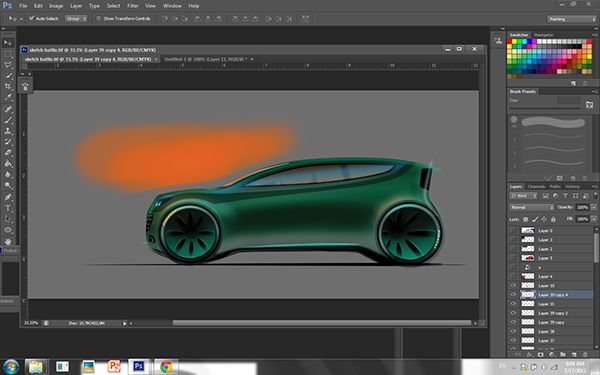
Task: Click the trash icon in Layers panel
Action: point(585,355)
